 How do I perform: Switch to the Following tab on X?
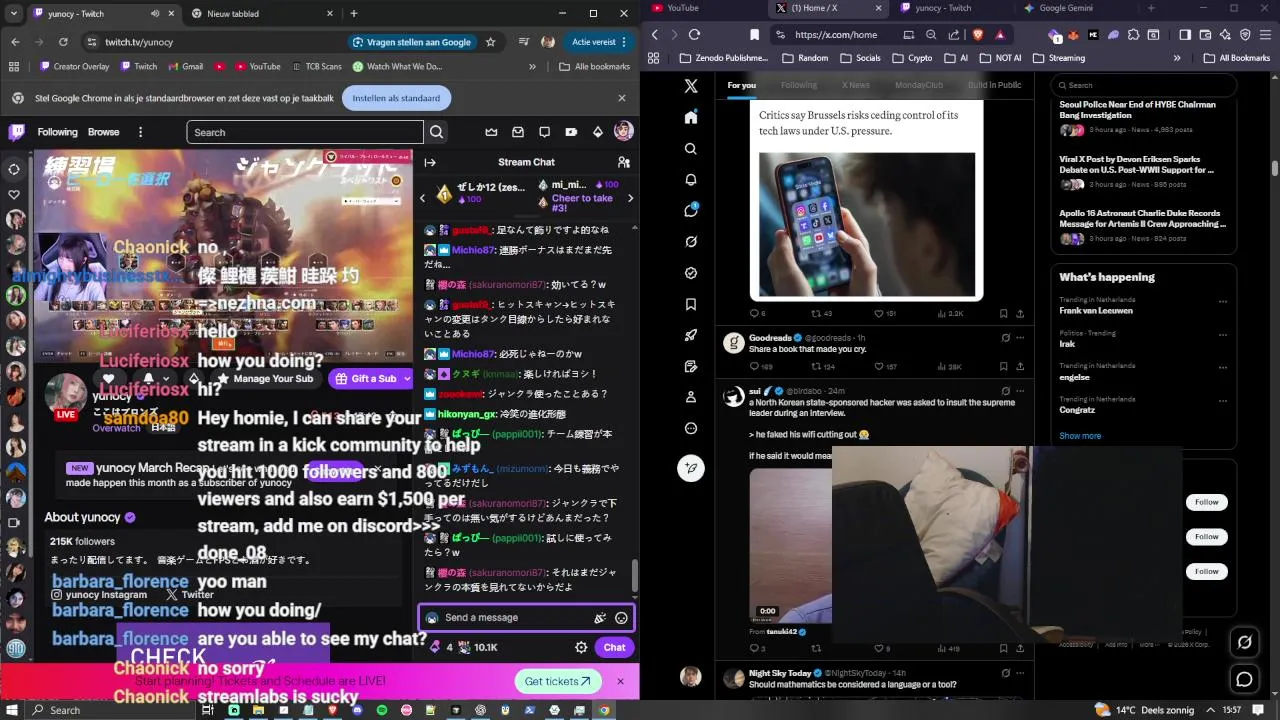click(799, 85)
